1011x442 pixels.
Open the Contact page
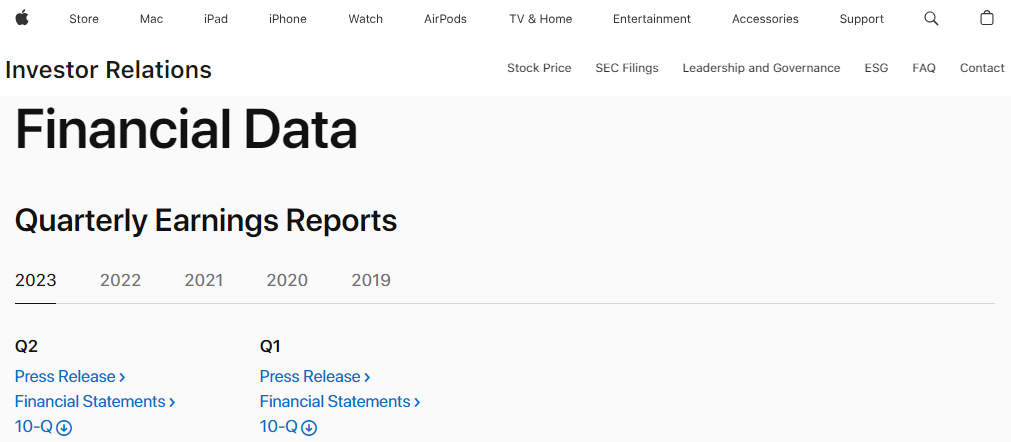click(x=982, y=68)
